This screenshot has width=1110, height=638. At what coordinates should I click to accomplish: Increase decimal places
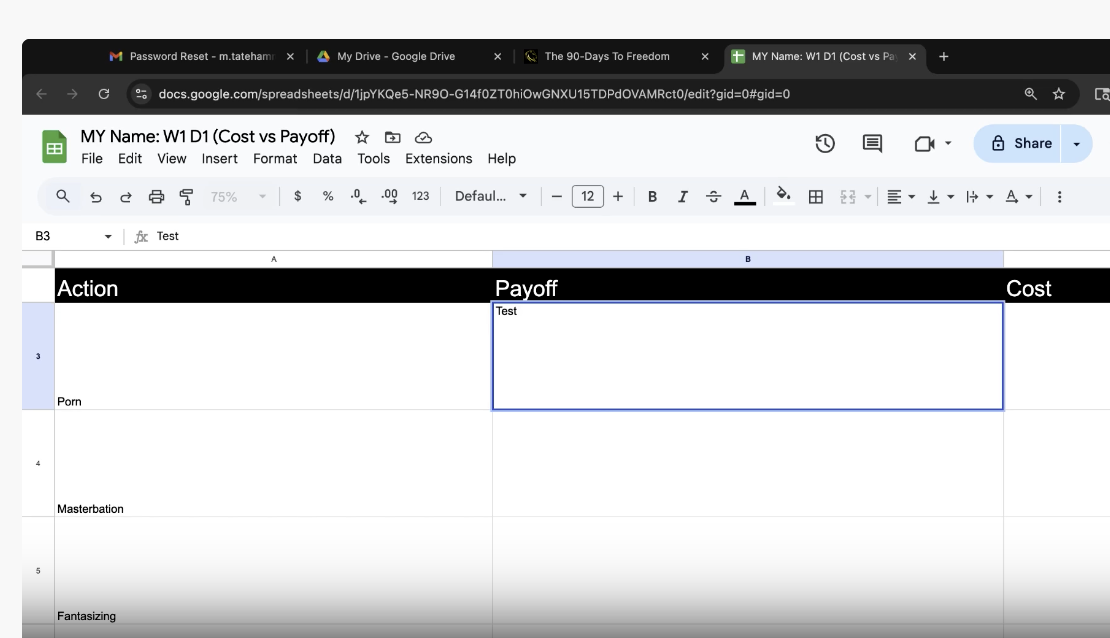point(389,196)
